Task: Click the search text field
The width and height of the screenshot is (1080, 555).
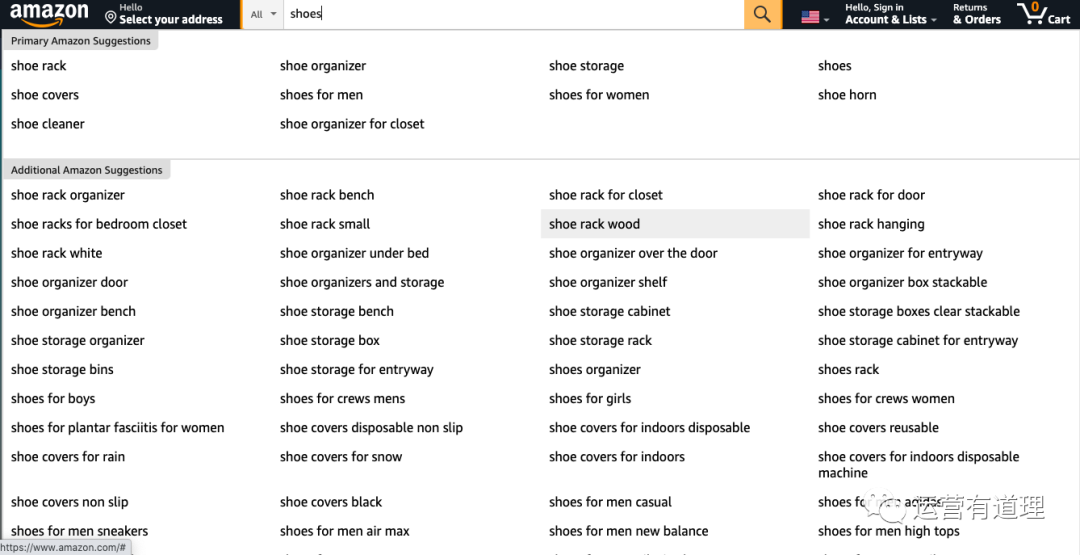Action: 512,14
